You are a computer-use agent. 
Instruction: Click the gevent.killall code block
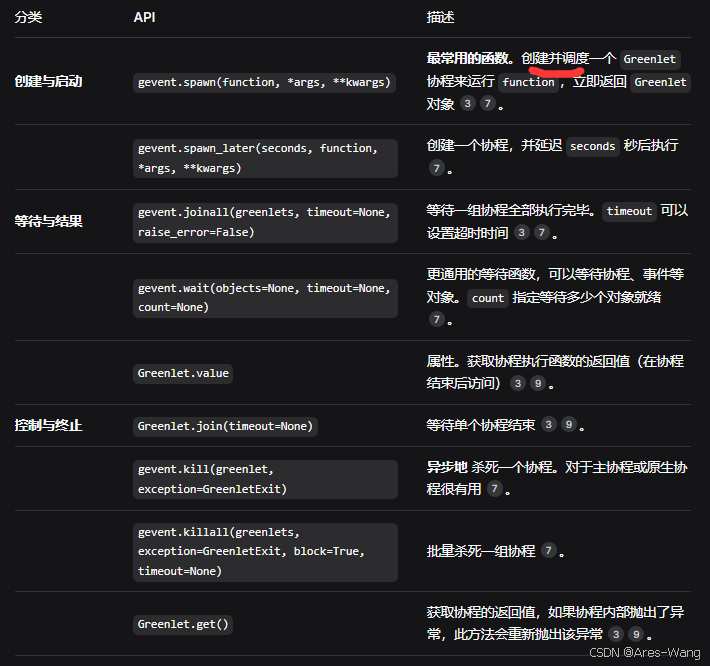coord(265,552)
